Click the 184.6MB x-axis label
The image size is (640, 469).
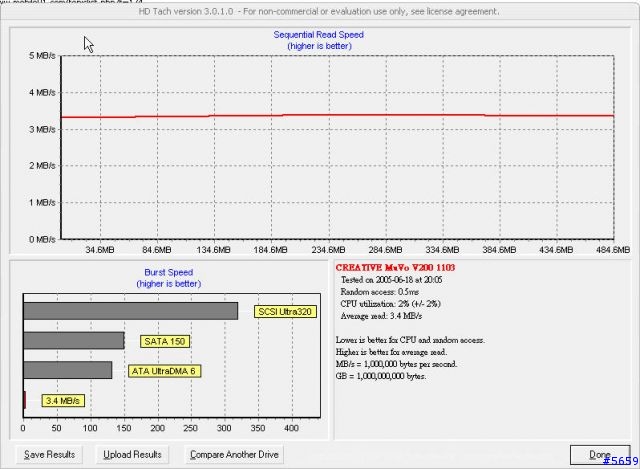tap(270, 249)
